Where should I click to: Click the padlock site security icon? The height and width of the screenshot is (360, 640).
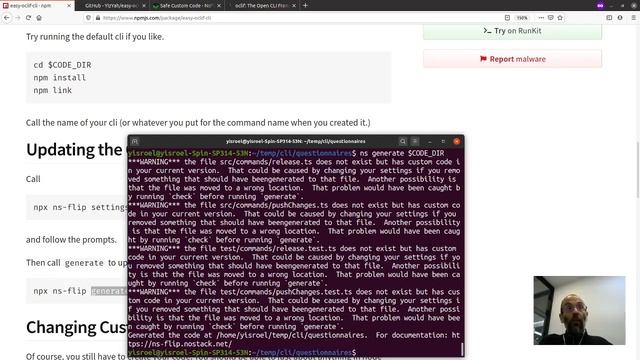(98, 18)
